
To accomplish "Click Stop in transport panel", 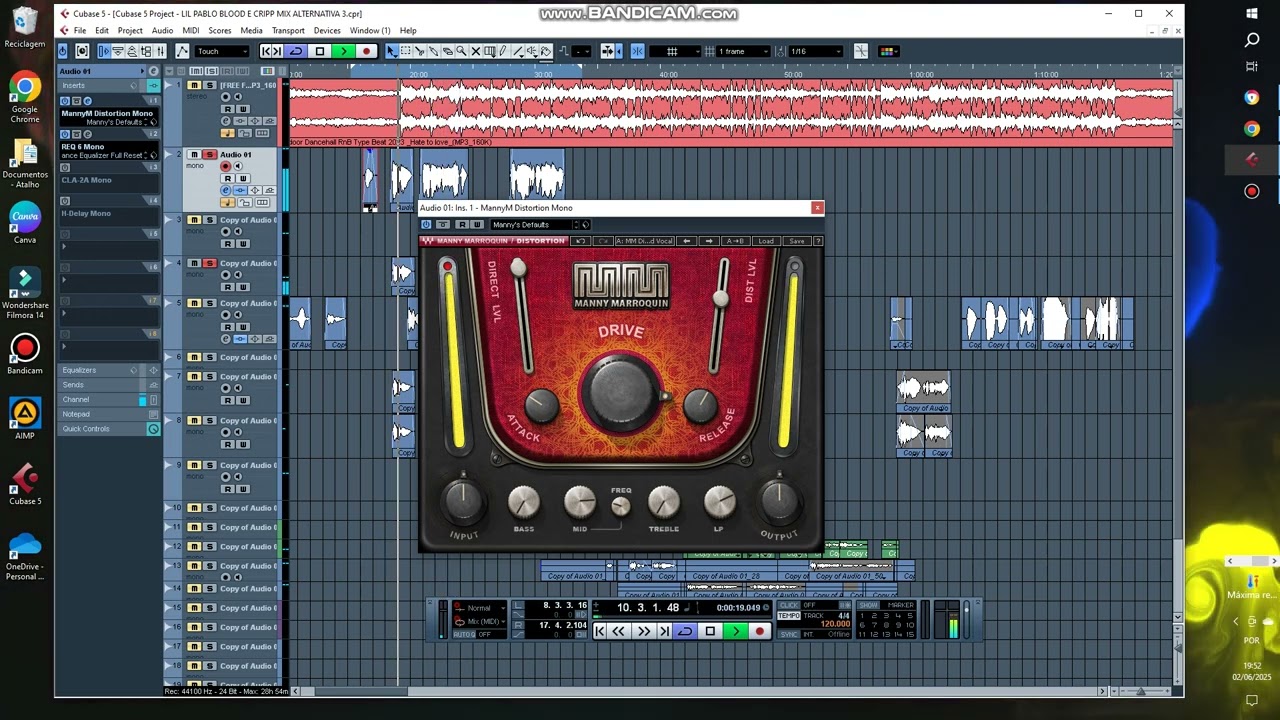I will [x=710, y=631].
